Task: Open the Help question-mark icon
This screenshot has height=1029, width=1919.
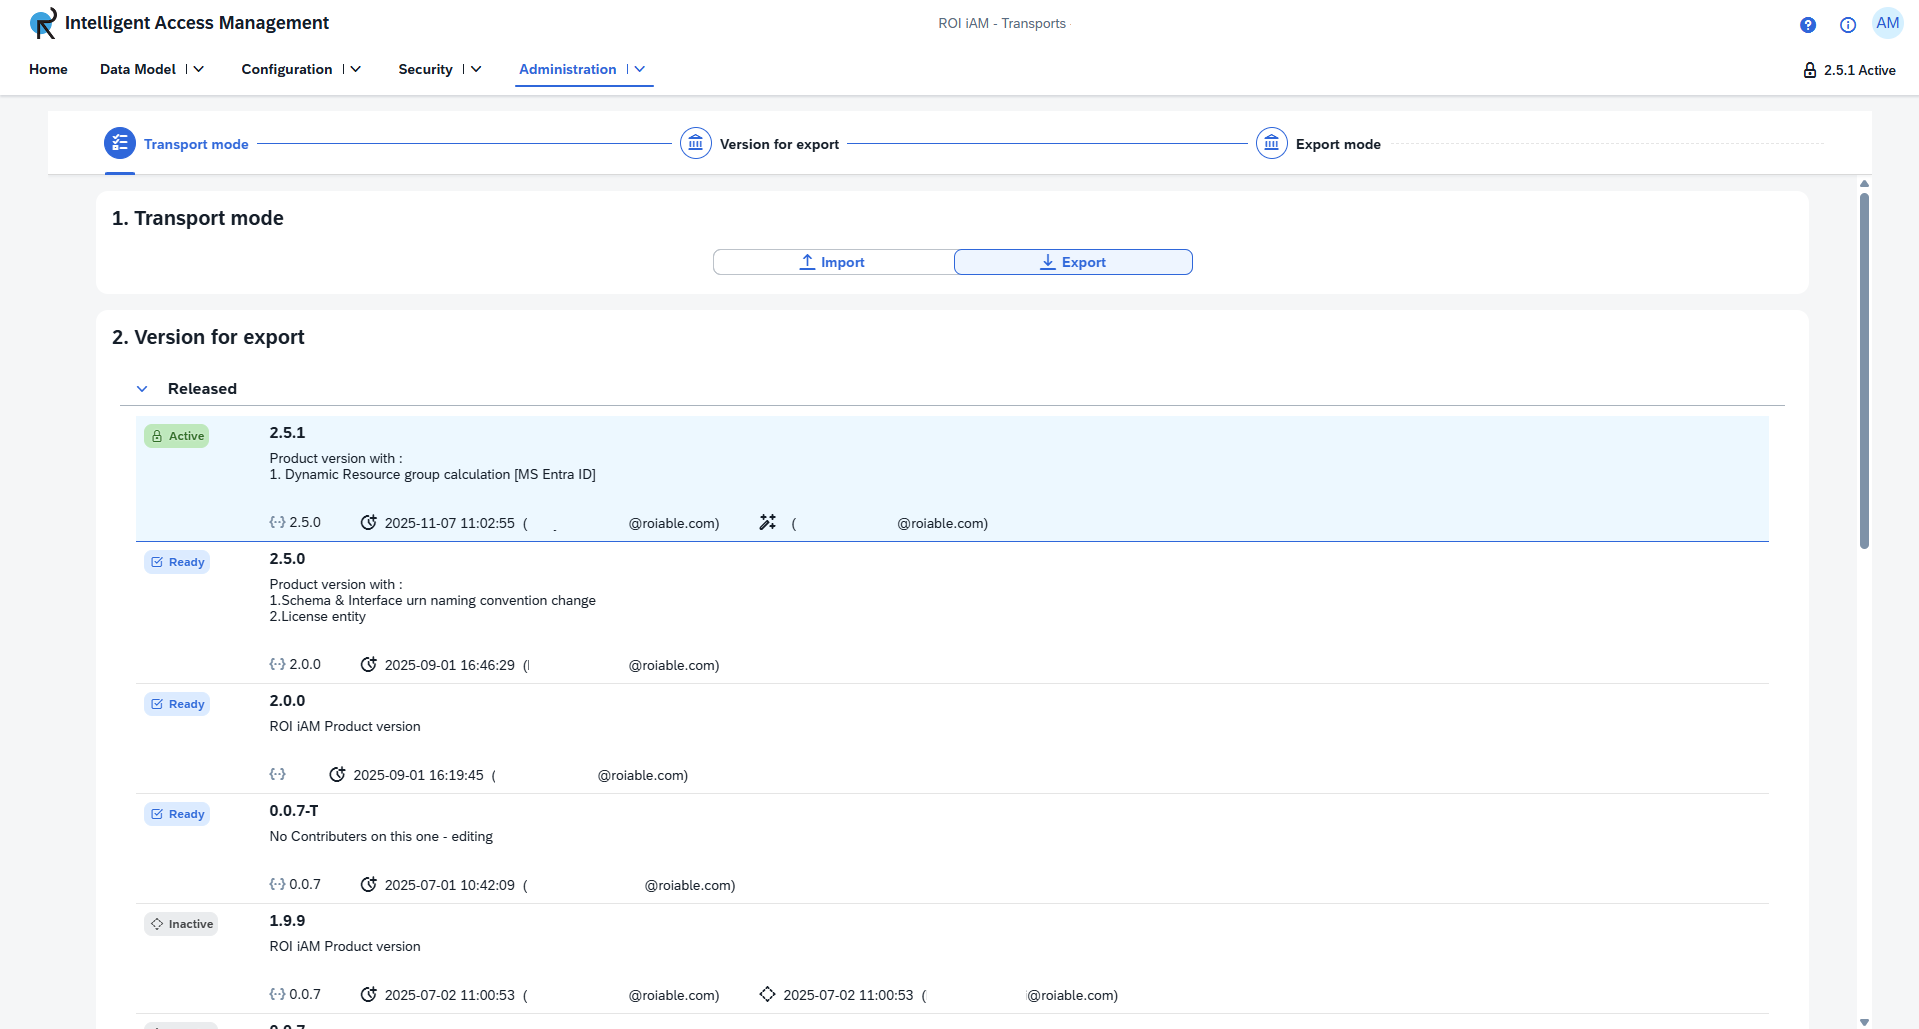Action: point(1807,25)
